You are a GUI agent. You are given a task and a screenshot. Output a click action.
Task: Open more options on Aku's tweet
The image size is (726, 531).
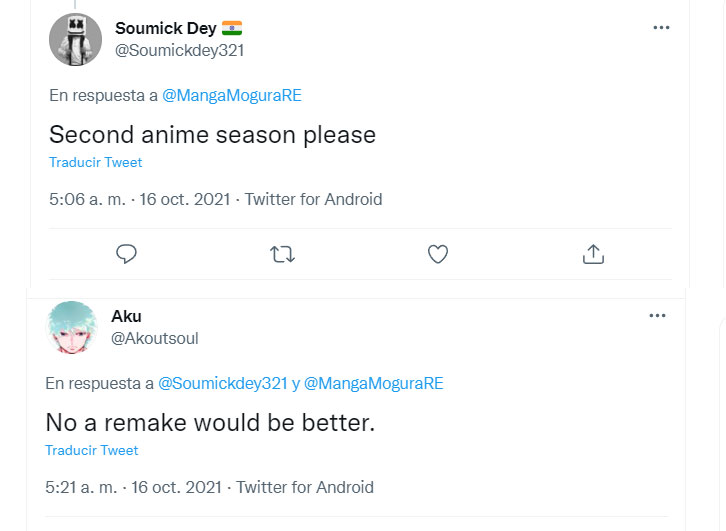(657, 316)
